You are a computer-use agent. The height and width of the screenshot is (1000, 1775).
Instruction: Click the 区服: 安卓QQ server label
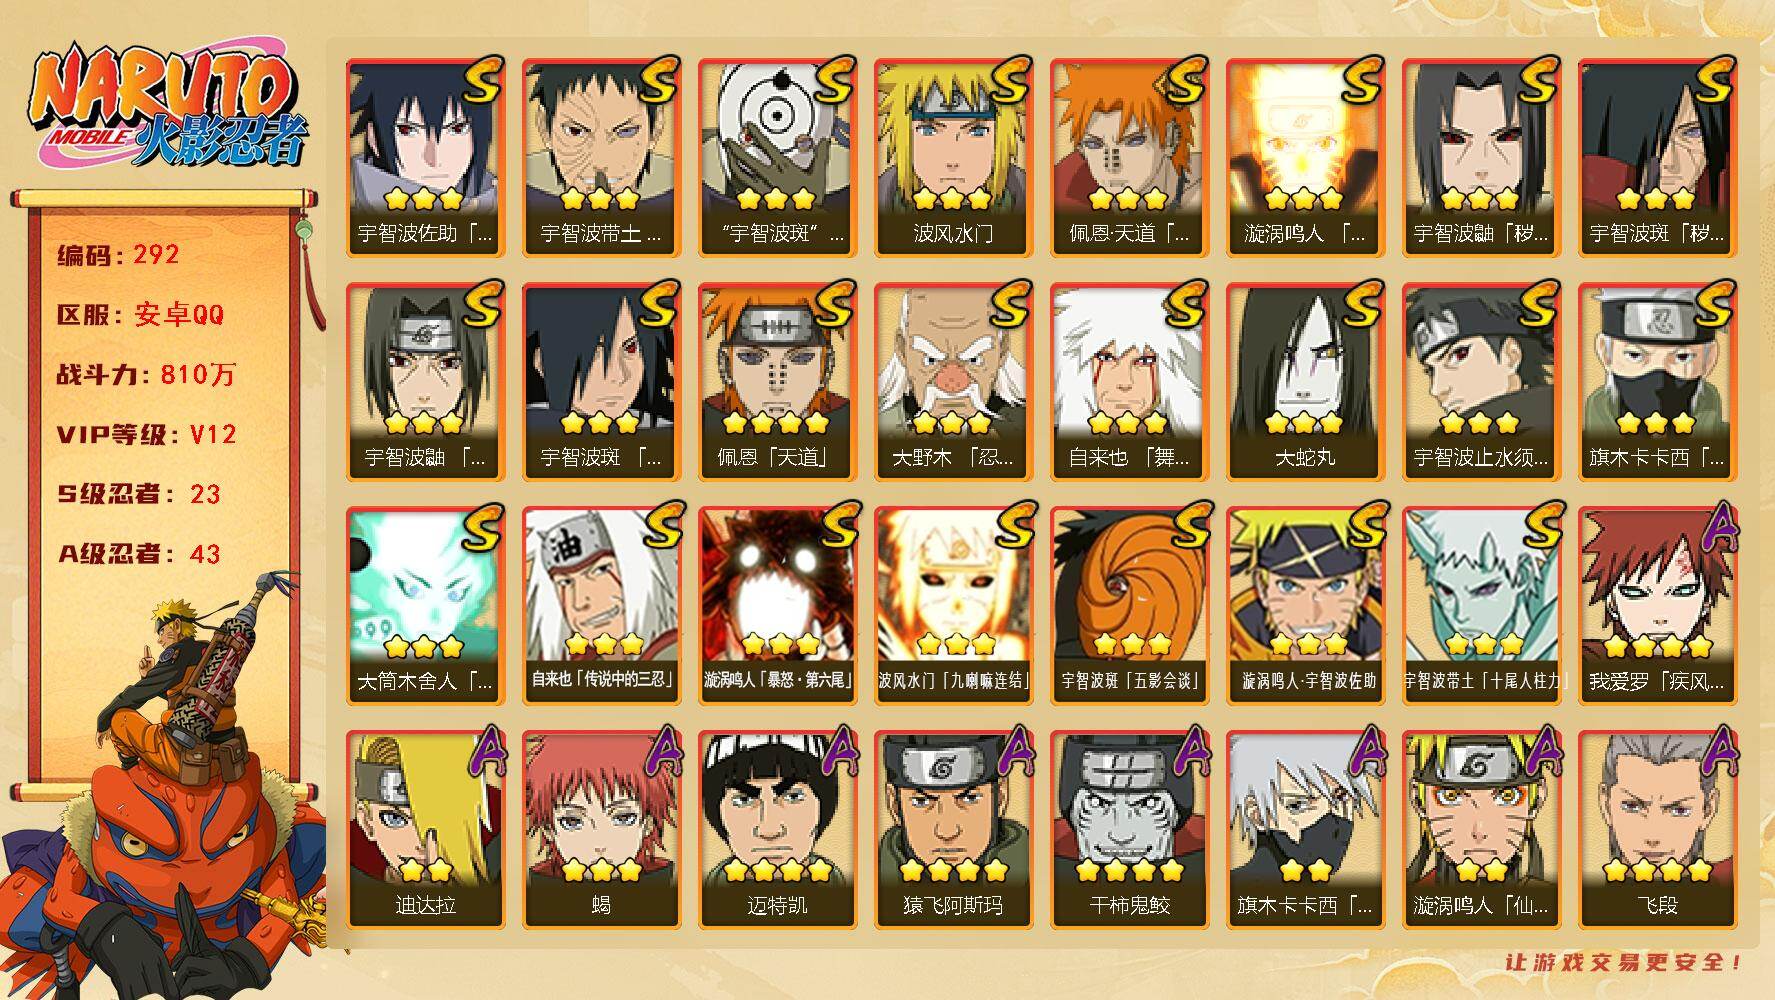click(141, 314)
